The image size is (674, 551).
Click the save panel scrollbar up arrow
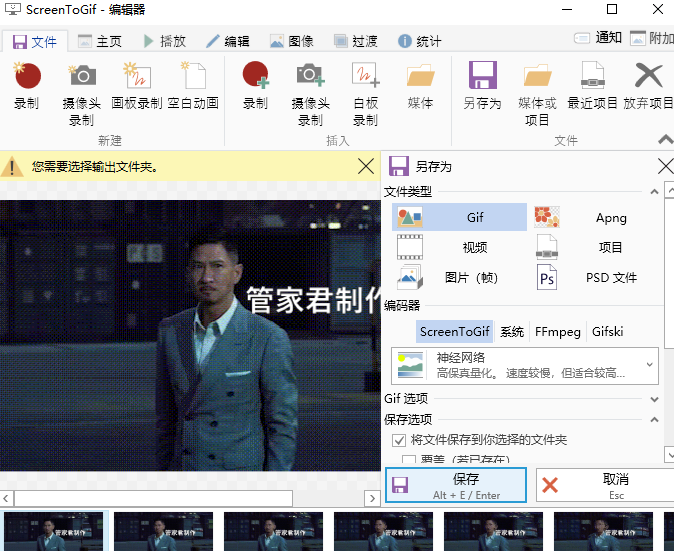pos(670,189)
